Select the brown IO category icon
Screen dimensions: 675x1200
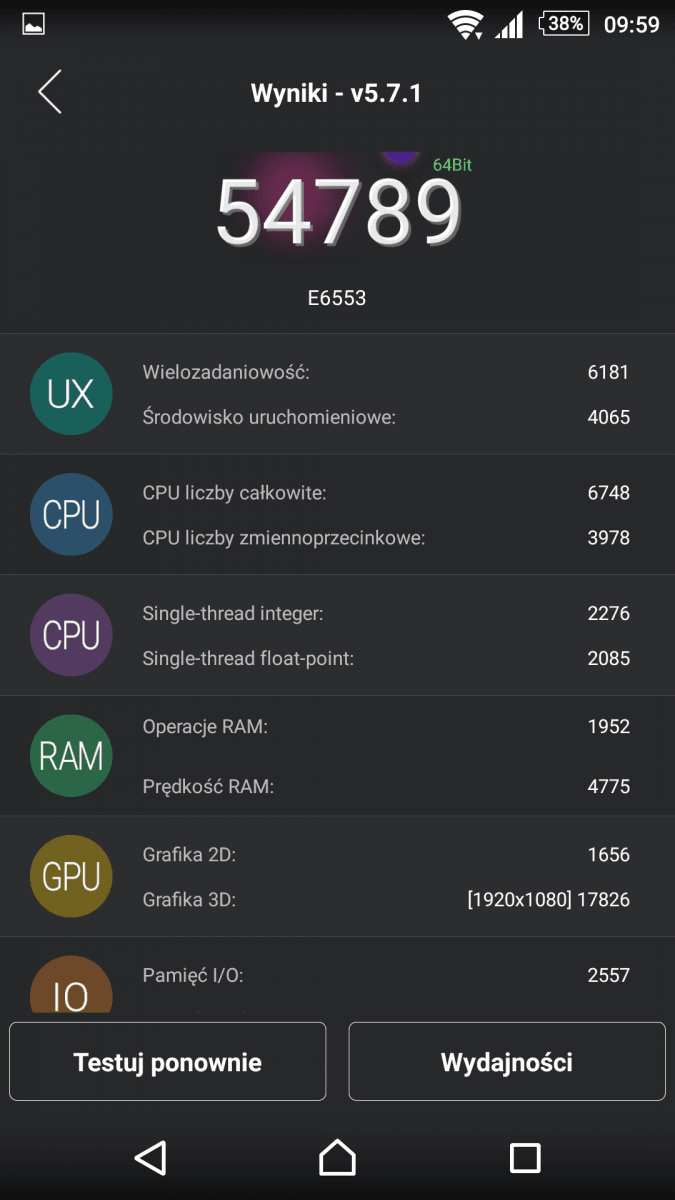(71, 984)
